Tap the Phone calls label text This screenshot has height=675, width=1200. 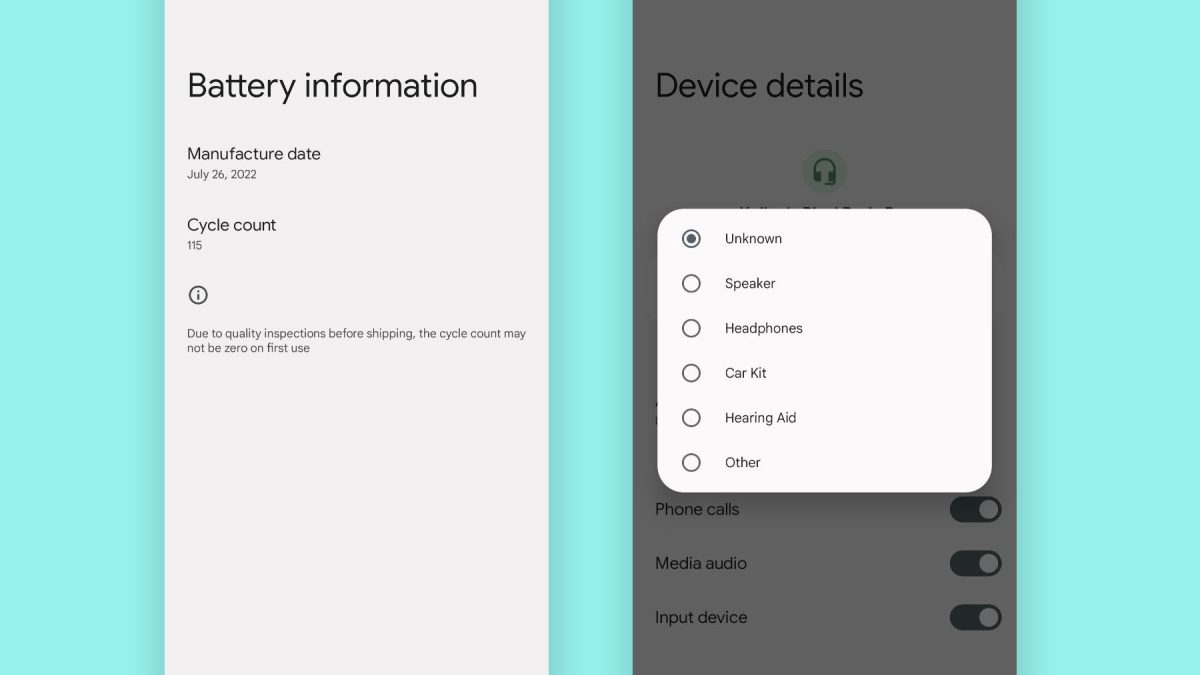pyautogui.click(x=697, y=510)
